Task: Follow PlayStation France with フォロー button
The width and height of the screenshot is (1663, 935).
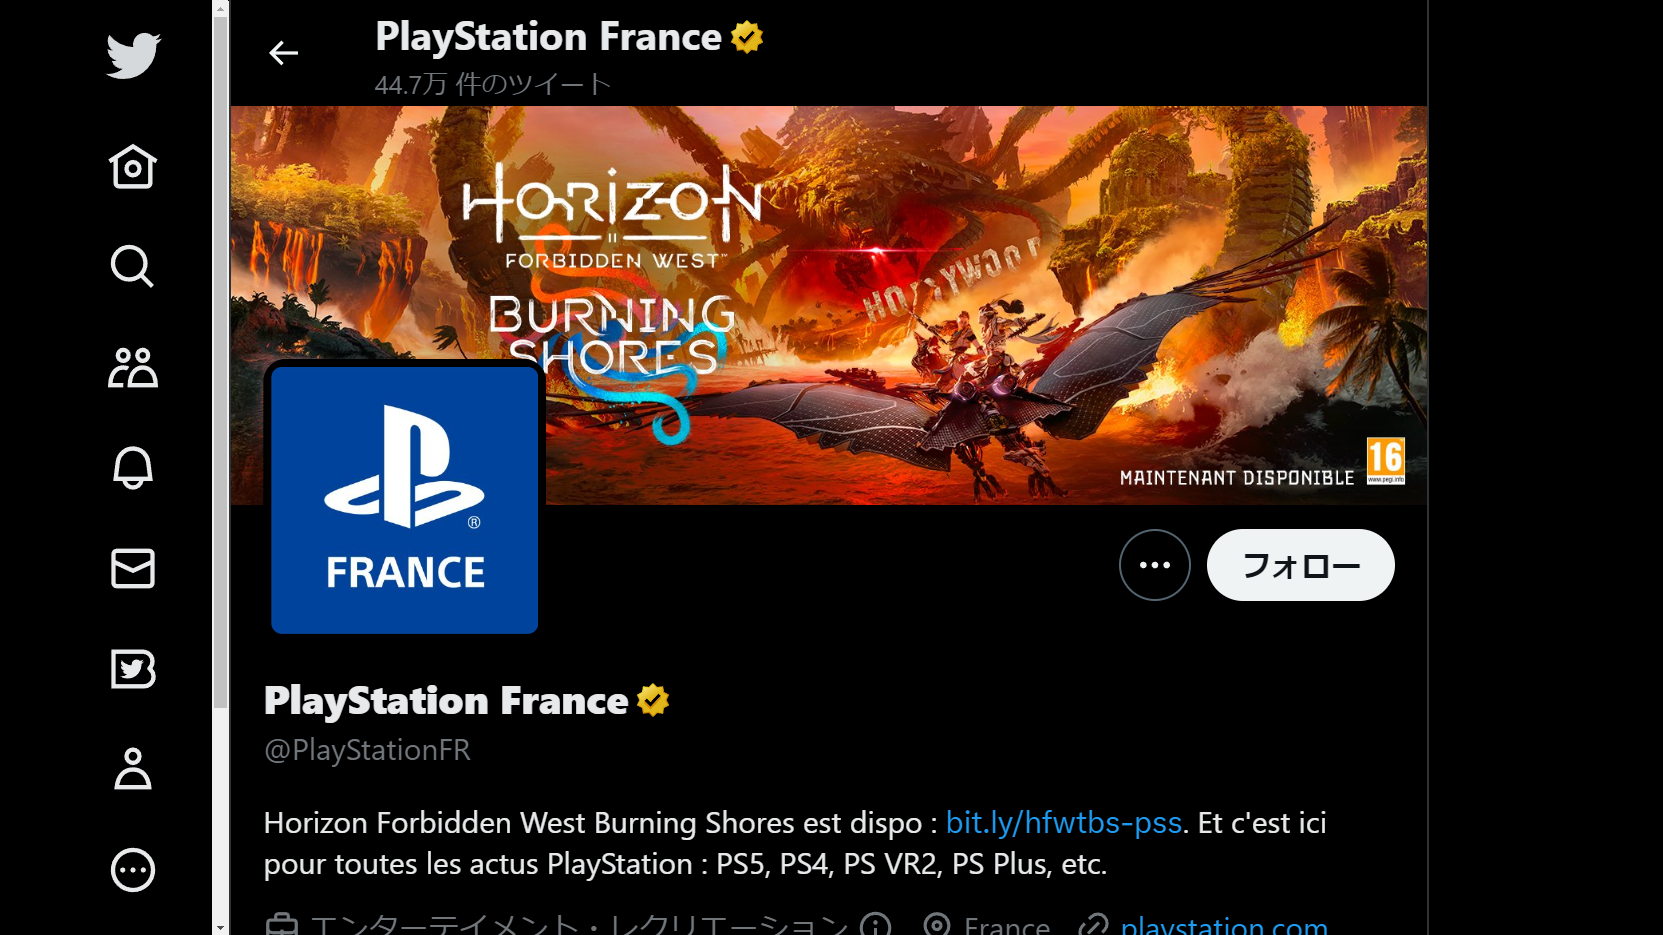Action: [x=1301, y=565]
